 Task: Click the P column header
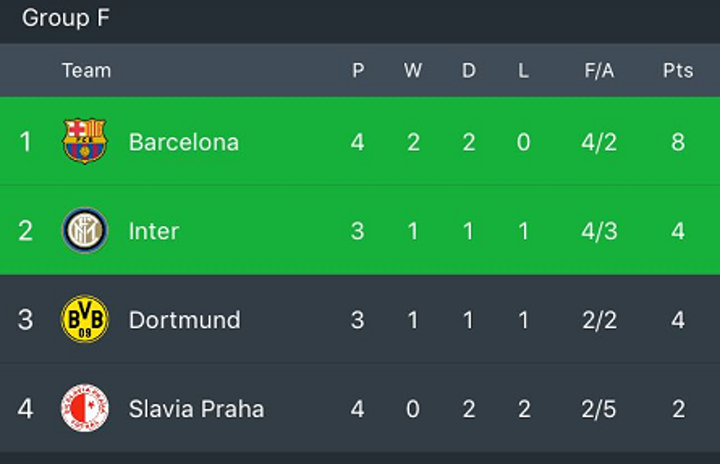[358, 70]
